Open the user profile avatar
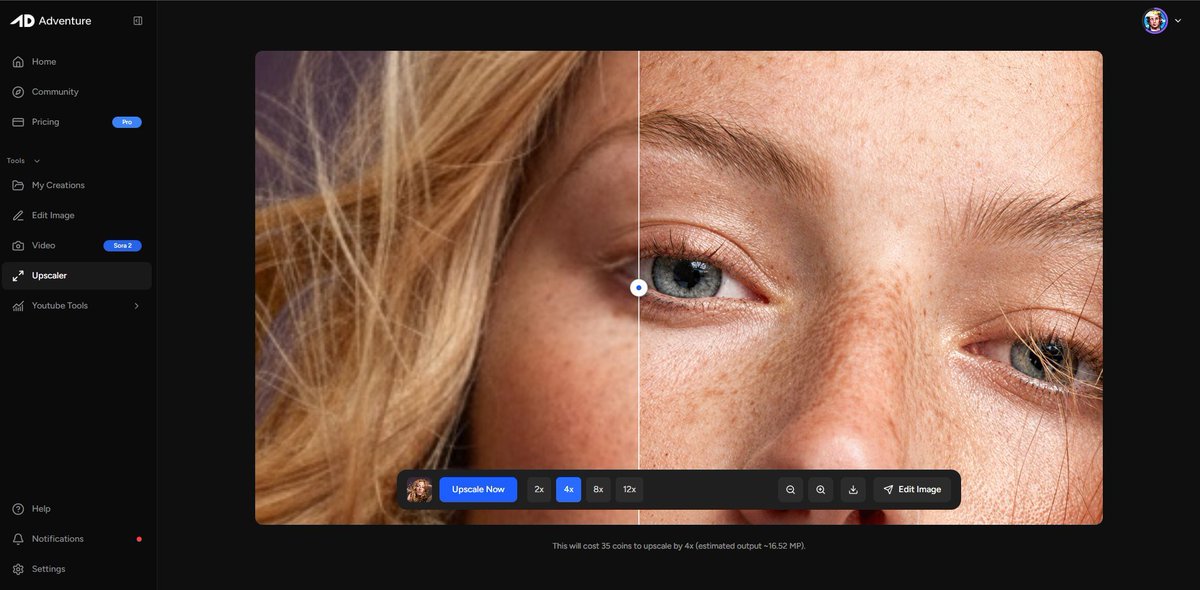This screenshot has height=590, width=1200. click(x=1155, y=21)
